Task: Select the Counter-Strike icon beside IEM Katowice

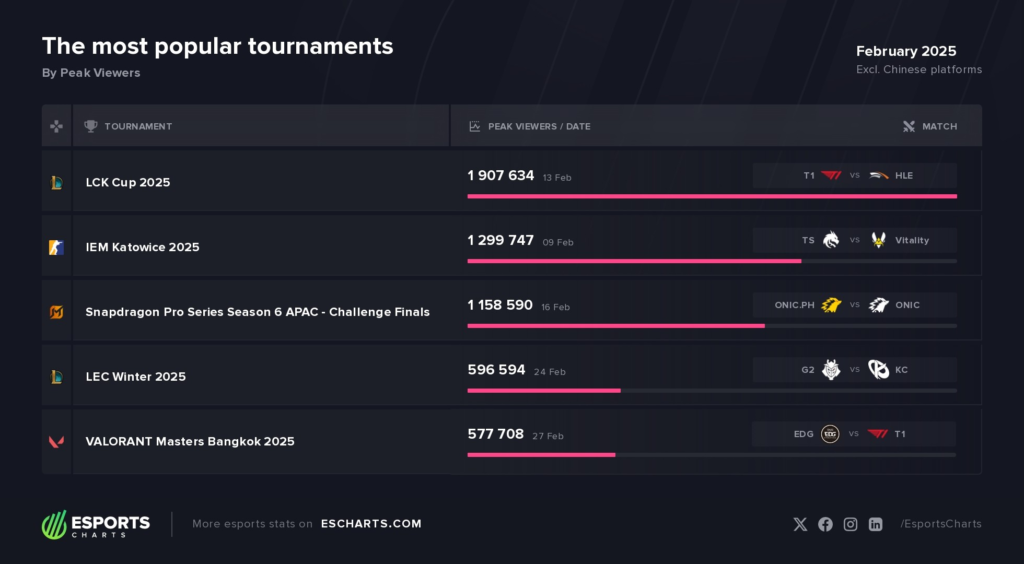Action: 57,247
